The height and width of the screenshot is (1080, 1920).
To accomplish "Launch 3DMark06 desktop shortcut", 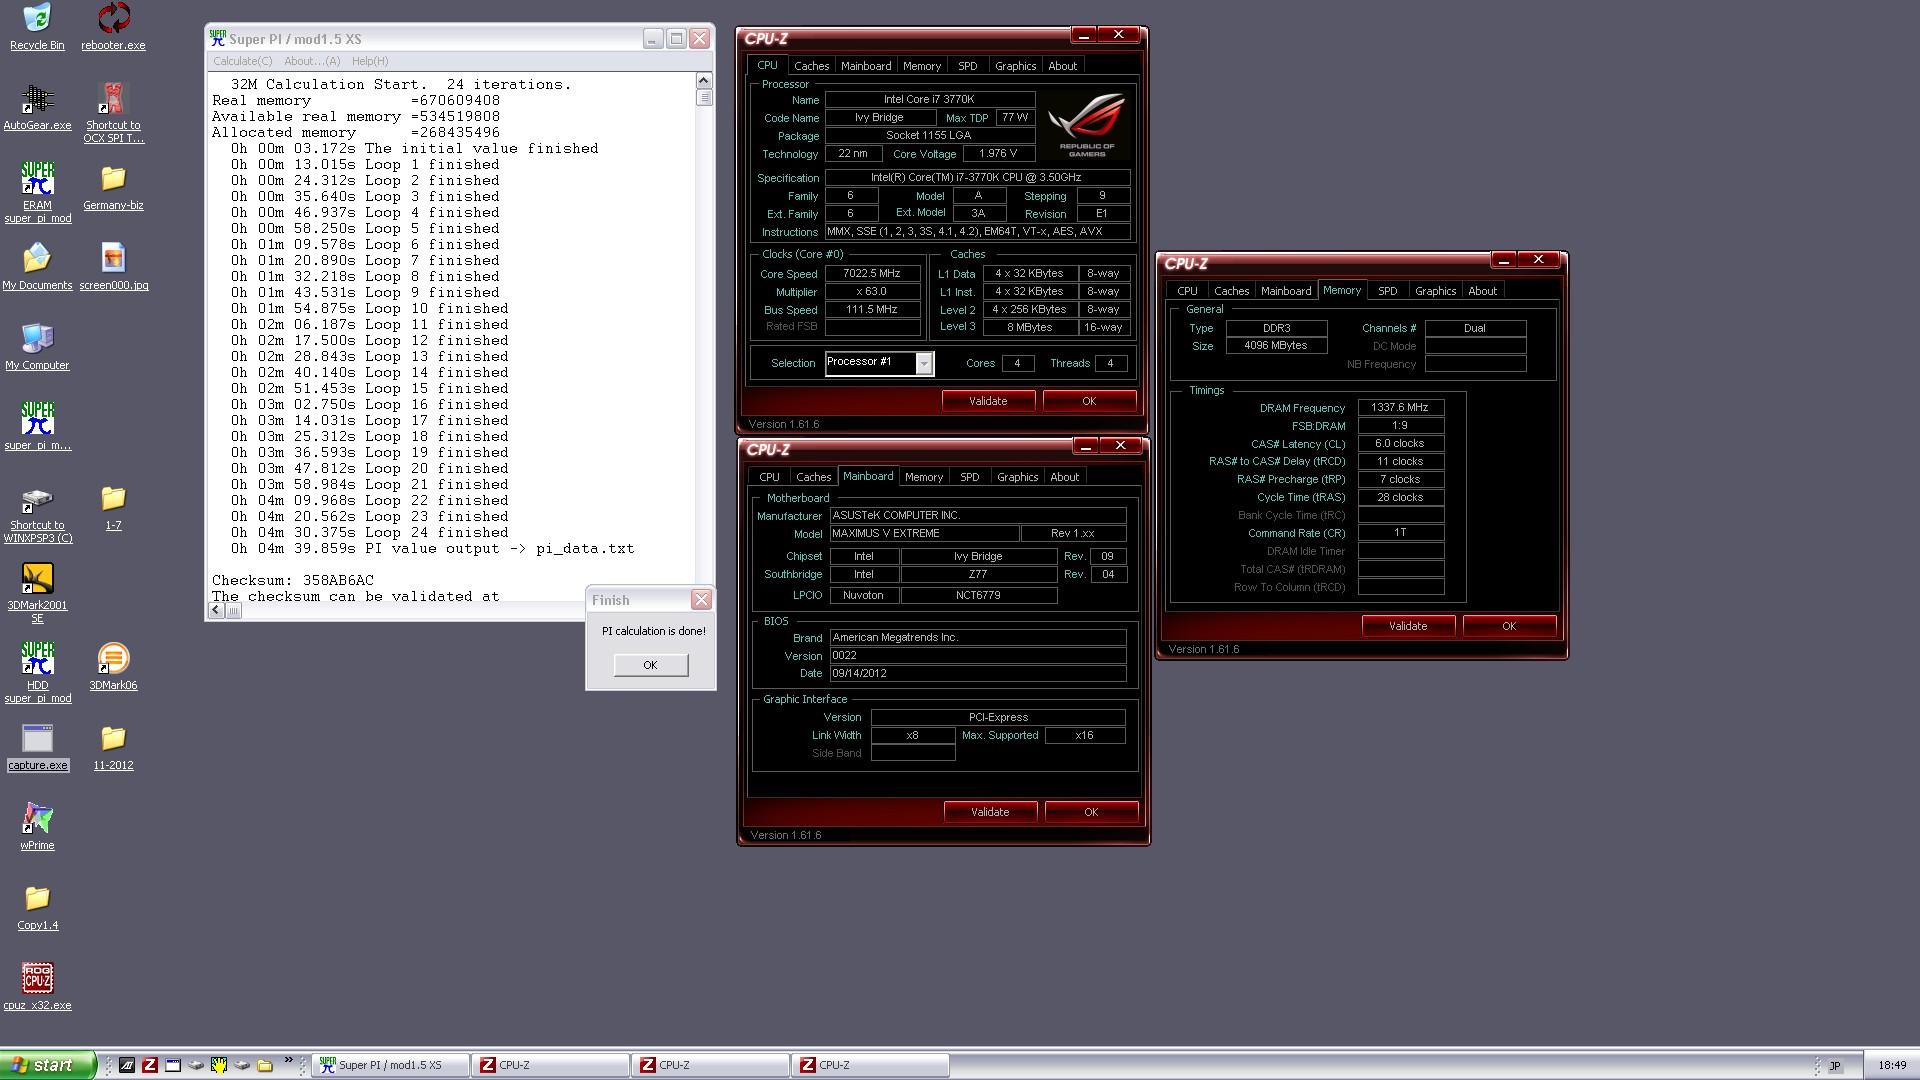I will click(113, 667).
